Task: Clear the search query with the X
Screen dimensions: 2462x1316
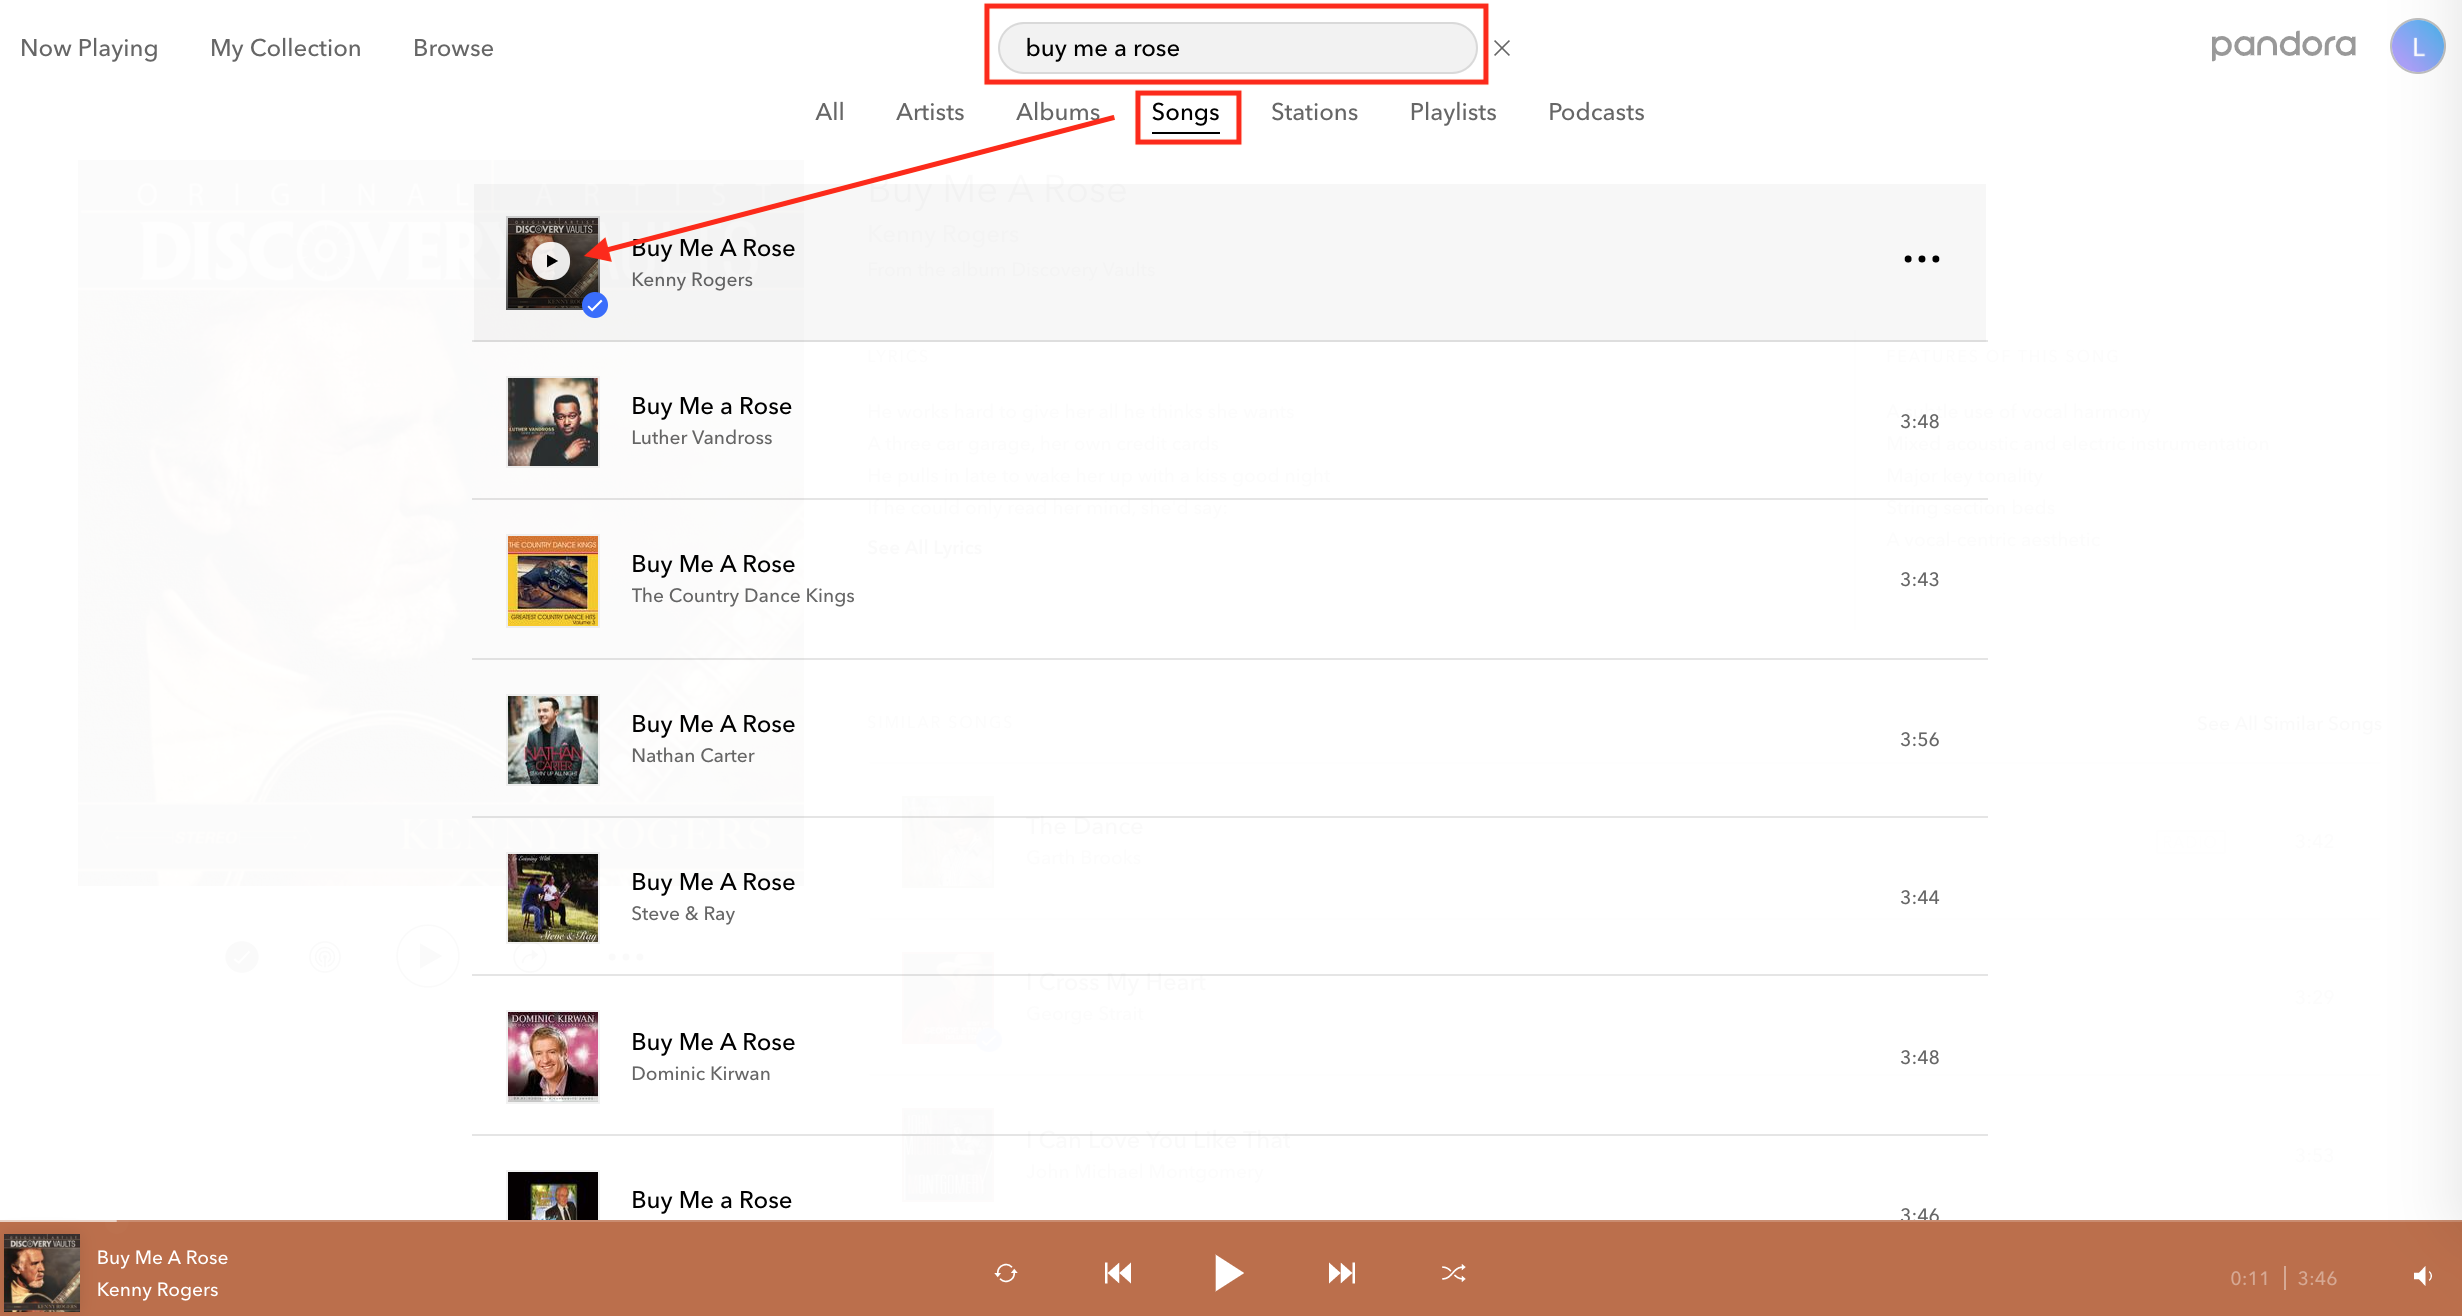Action: [x=1502, y=47]
